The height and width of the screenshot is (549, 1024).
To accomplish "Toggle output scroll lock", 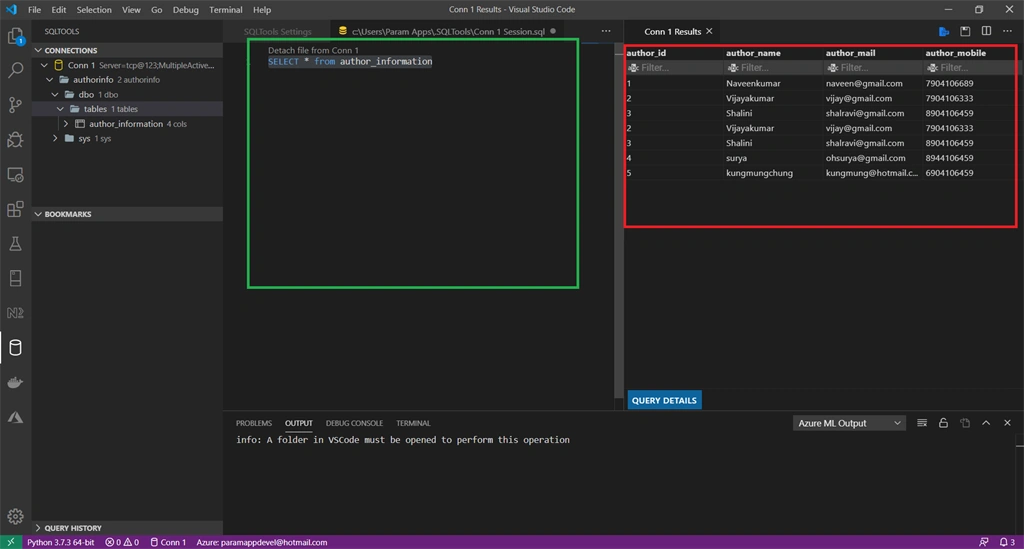I will tap(943, 423).
